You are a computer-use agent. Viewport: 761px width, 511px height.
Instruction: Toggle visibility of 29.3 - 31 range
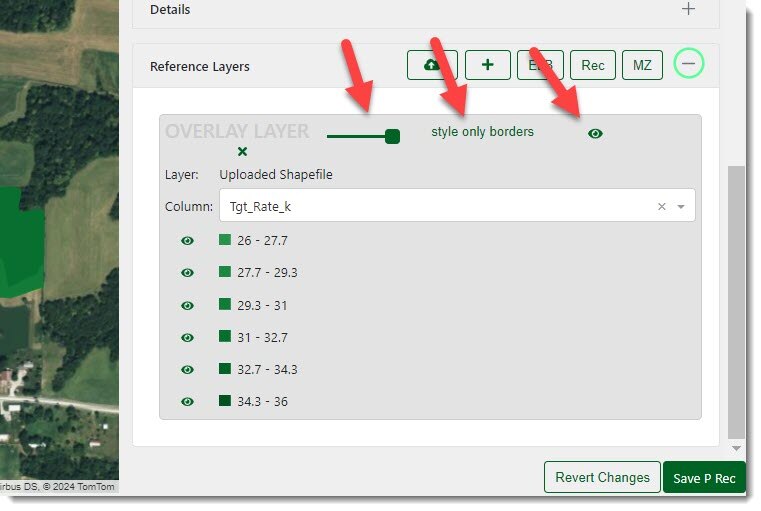(187, 305)
